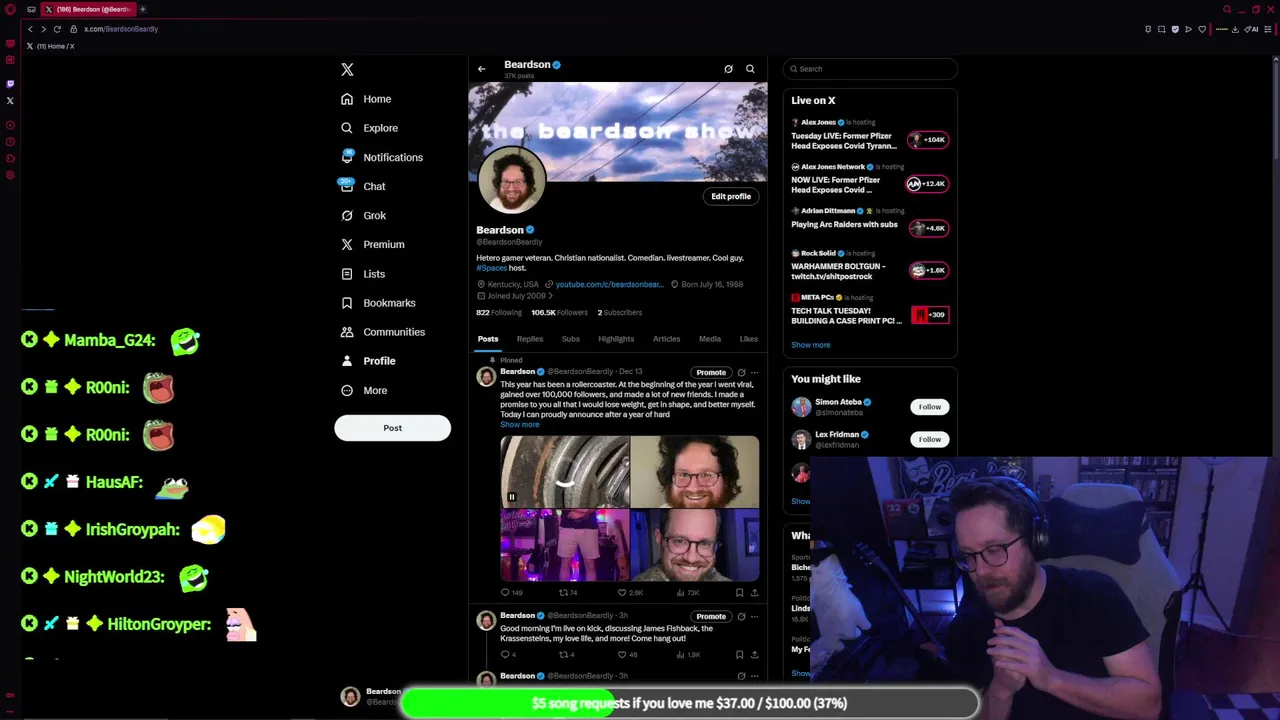
Task: Switch to the Highlights tab
Action: 616,339
